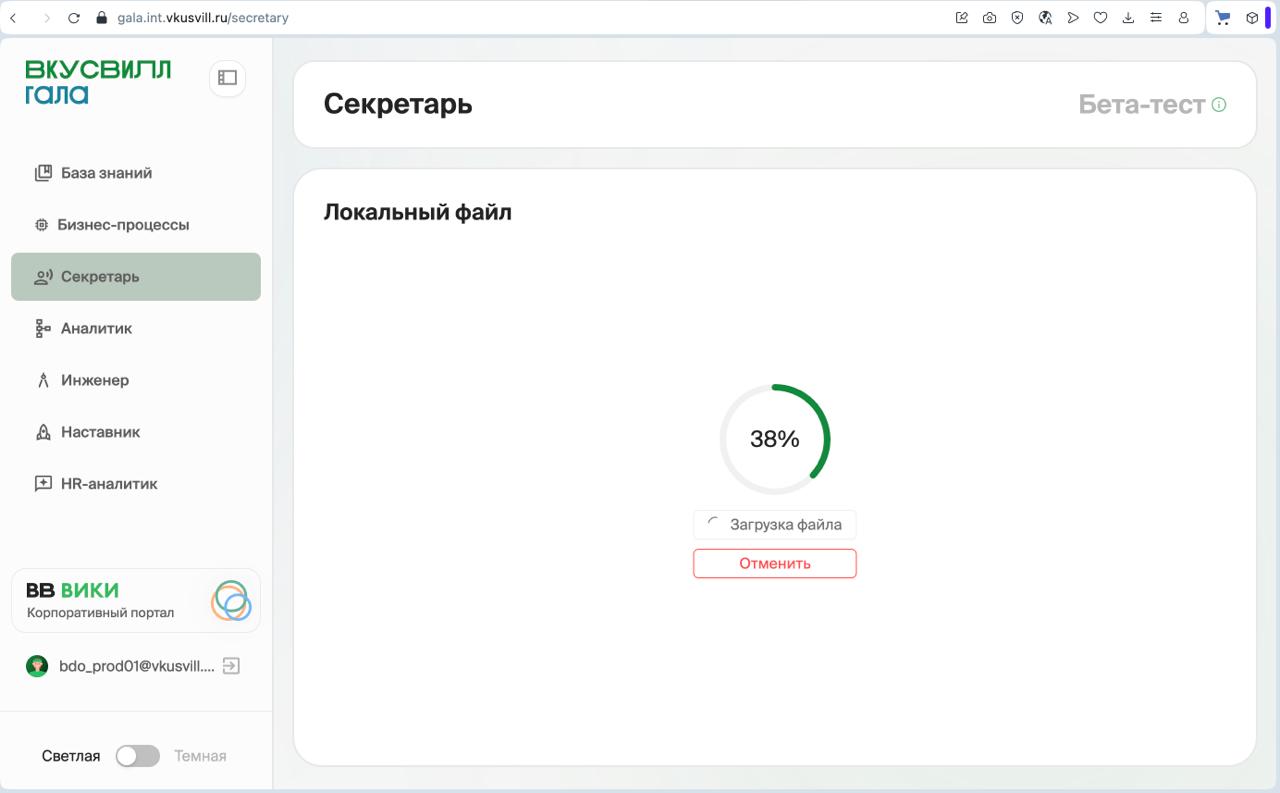Click the 38% circular progress indicator
This screenshot has height=793, width=1280.
[x=775, y=439]
